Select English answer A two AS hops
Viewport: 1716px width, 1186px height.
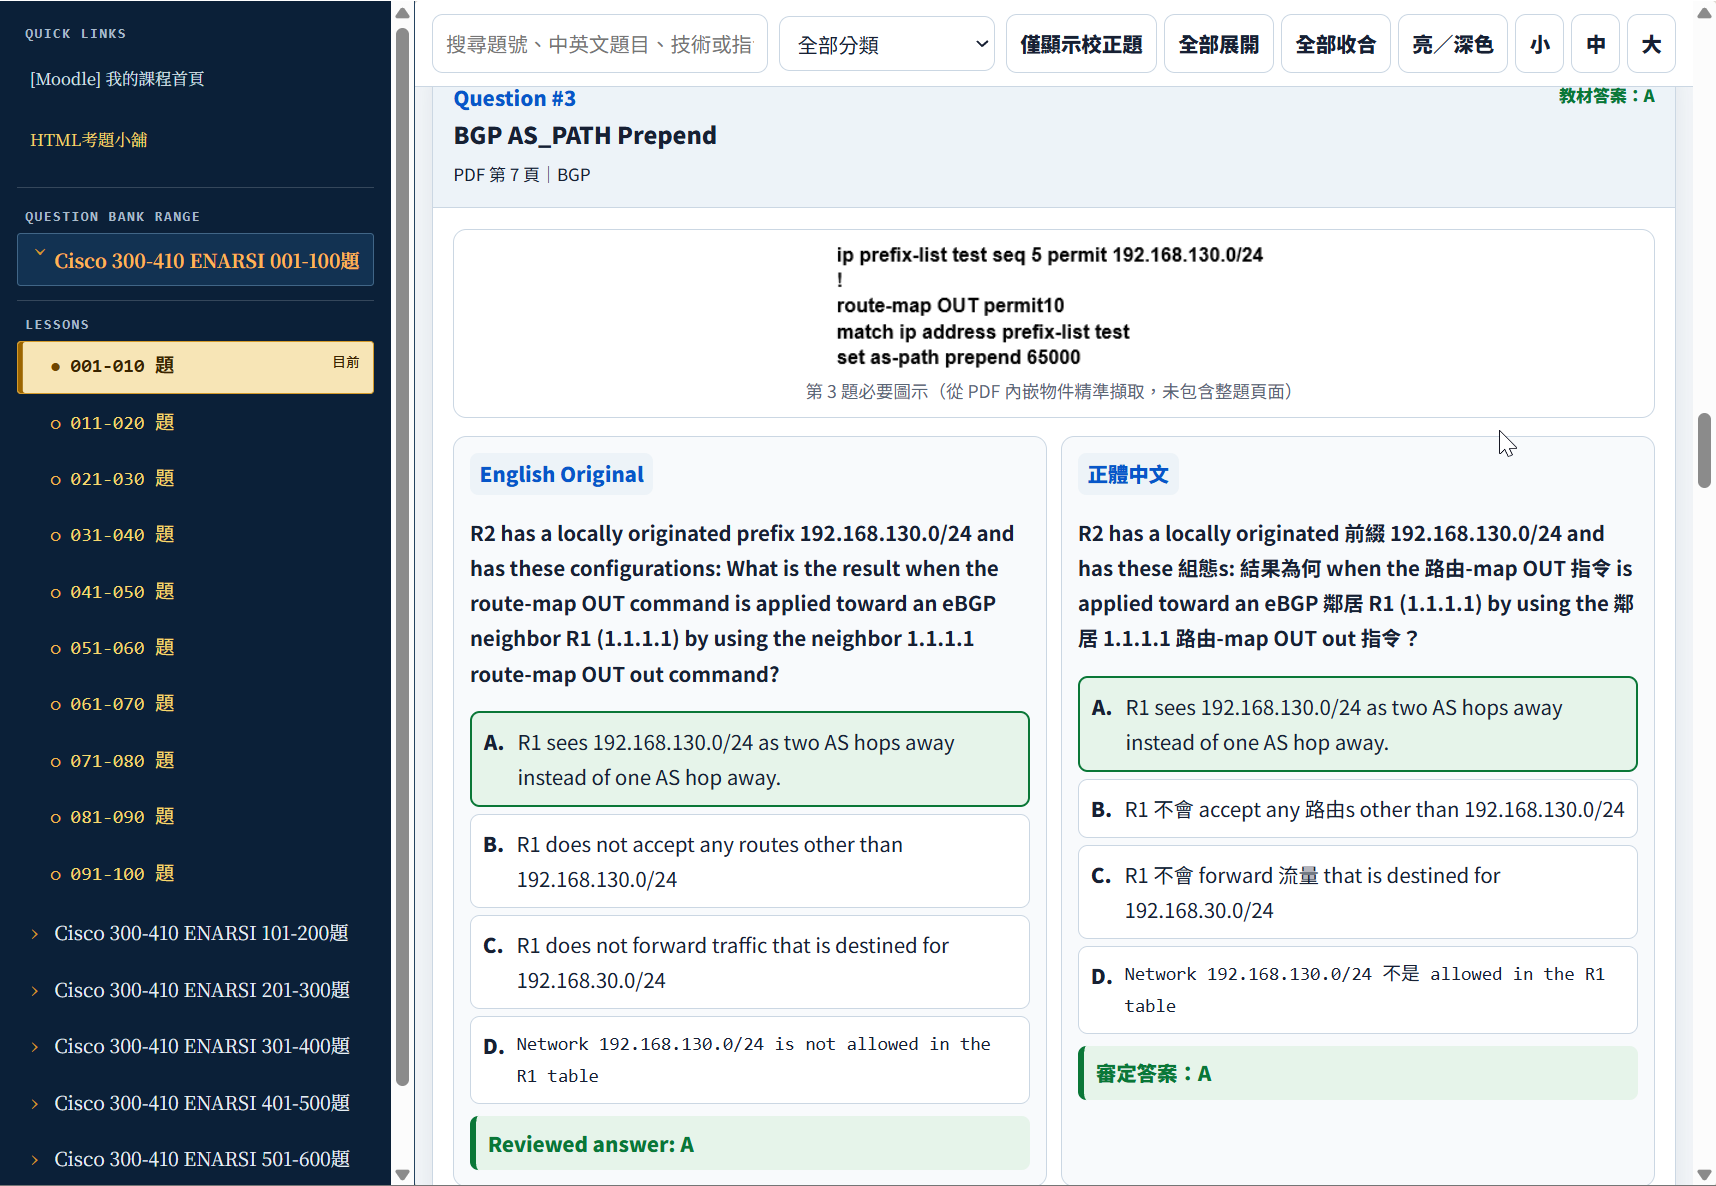click(750, 759)
